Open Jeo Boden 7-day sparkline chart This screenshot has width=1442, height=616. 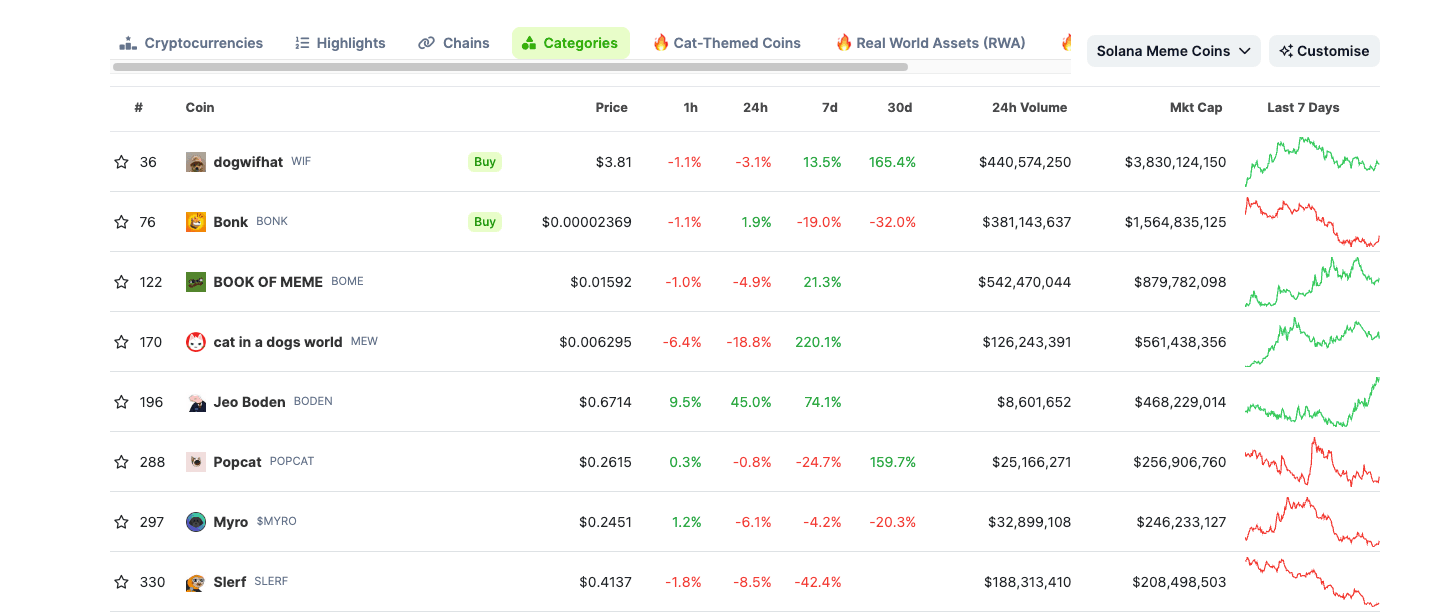pos(1312,402)
